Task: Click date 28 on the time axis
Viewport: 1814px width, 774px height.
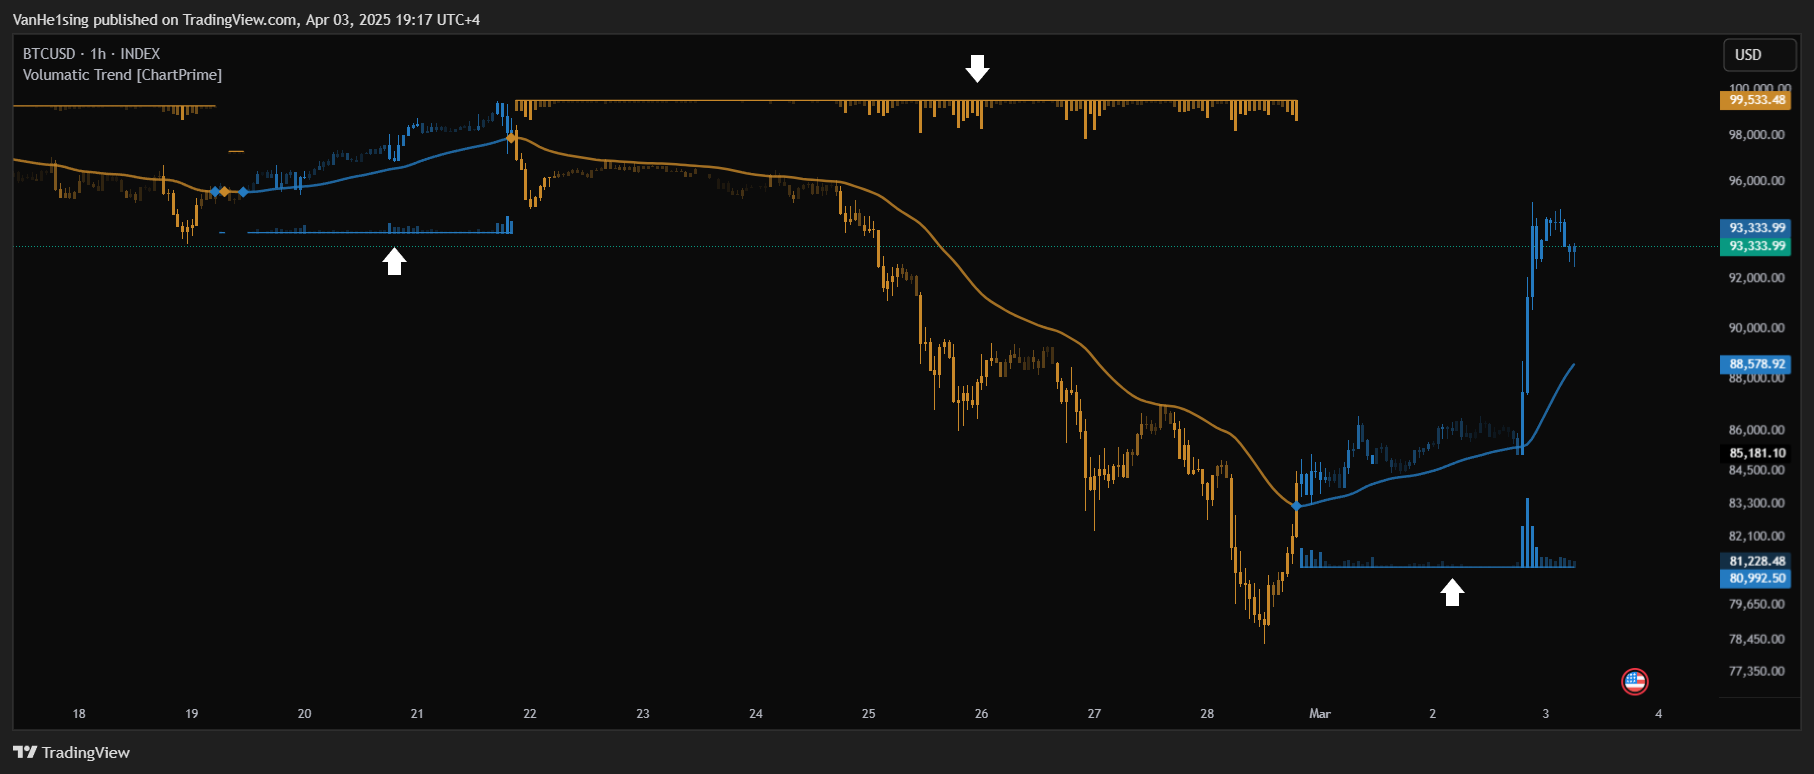Action: click(1207, 713)
